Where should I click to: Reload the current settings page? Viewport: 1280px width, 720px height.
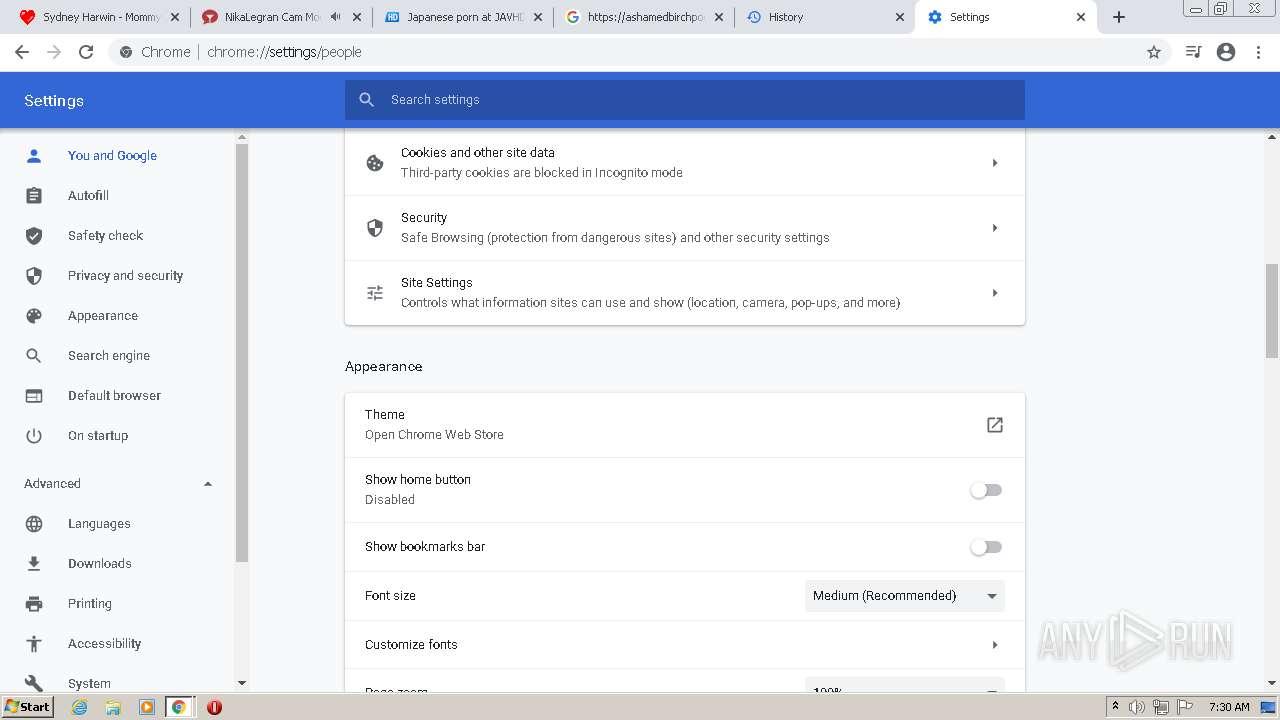point(86,52)
